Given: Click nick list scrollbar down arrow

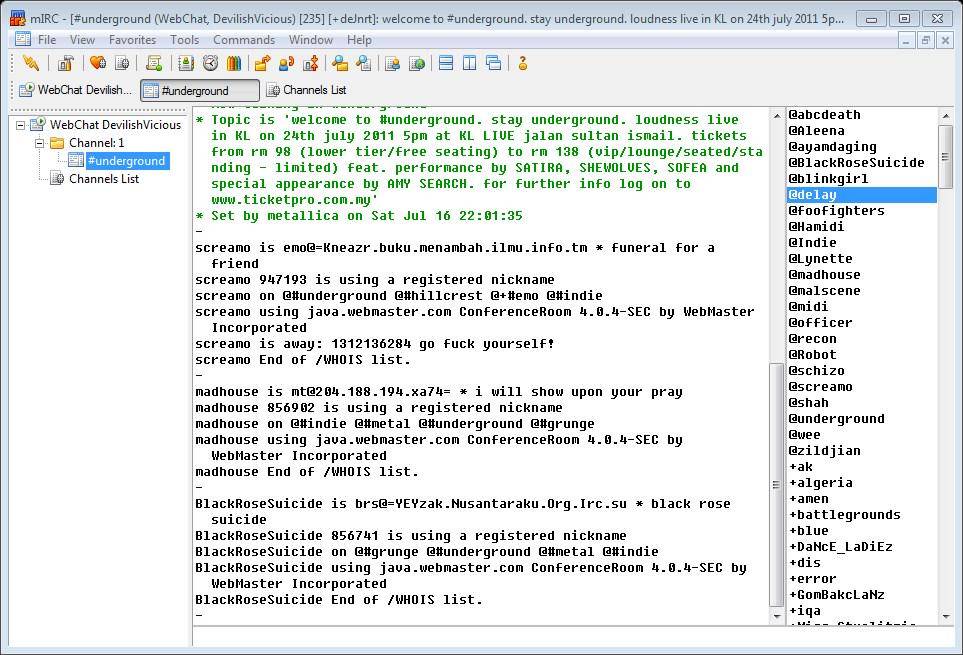Looking at the screenshot, I should point(946,616).
